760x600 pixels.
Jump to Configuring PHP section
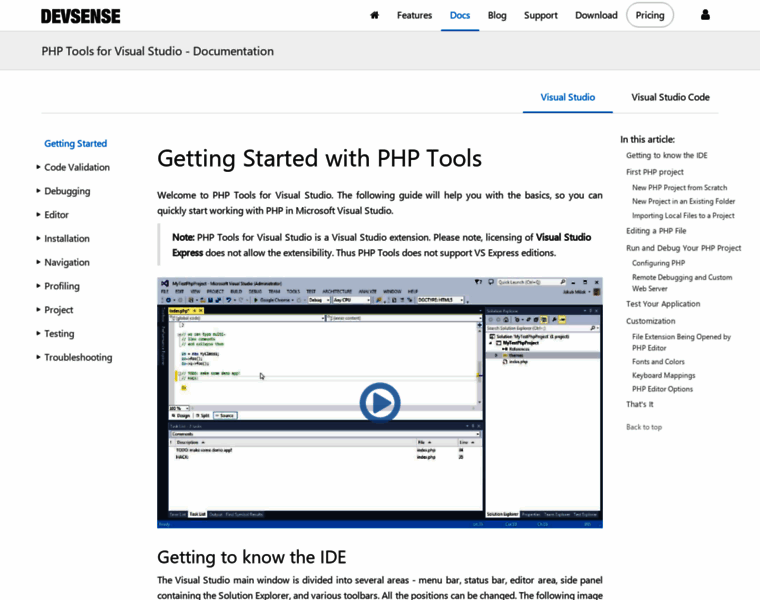658,263
